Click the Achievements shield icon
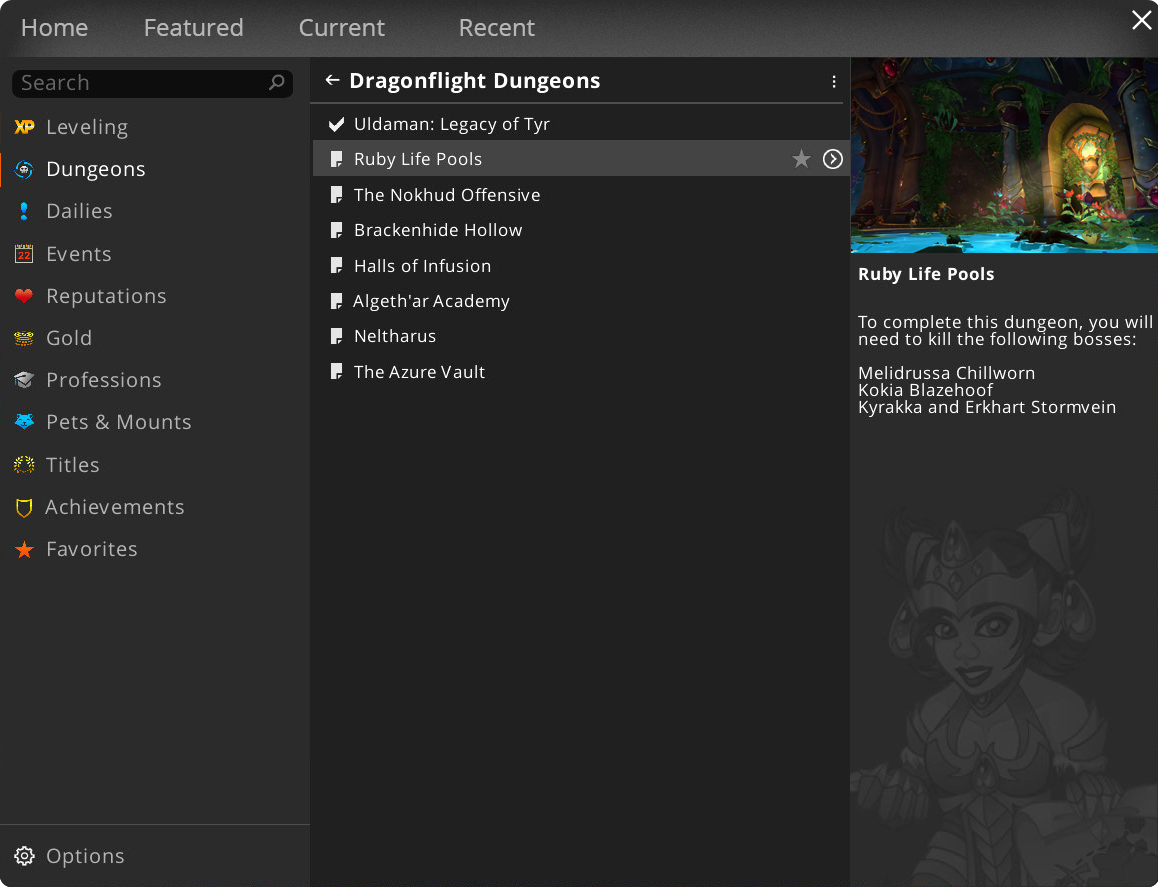The width and height of the screenshot is (1158, 887). click(x=24, y=507)
